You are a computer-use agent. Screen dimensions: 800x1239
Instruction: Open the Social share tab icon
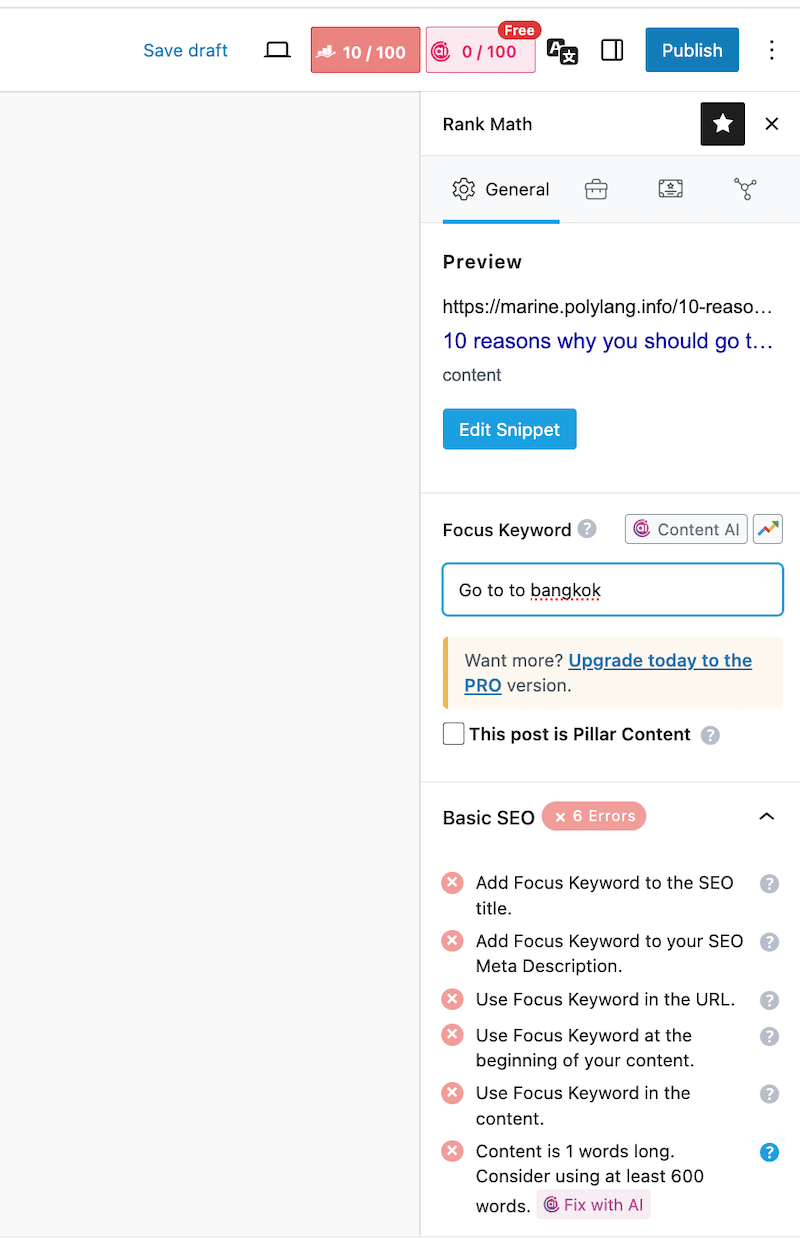pyautogui.click(x=745, y=189)
